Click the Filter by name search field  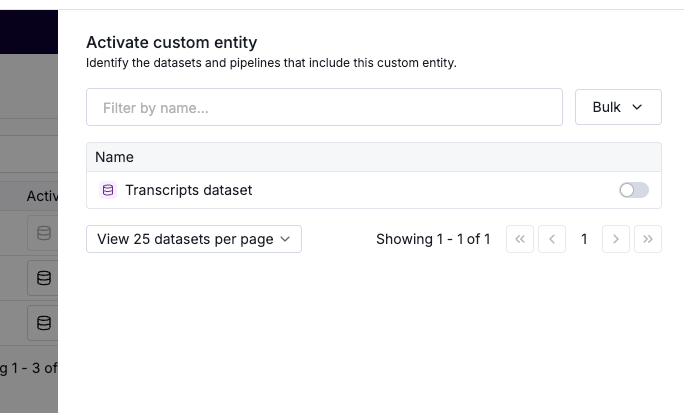coord(324,107)
